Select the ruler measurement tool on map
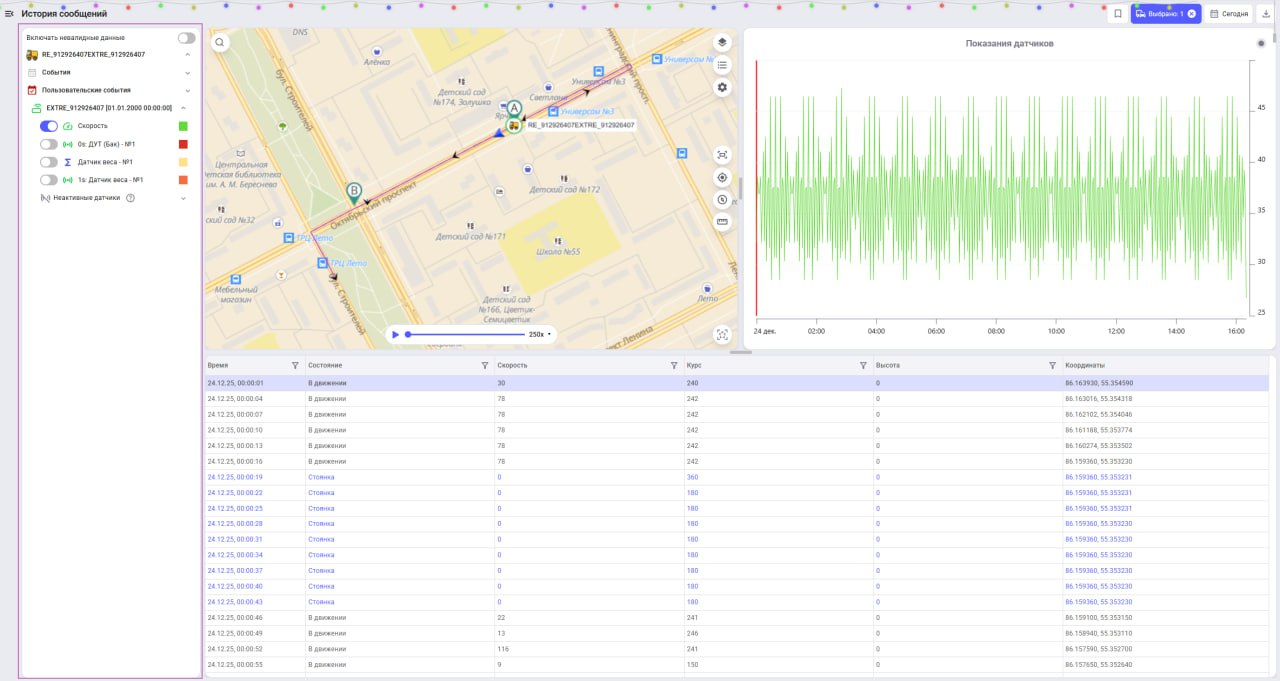 pyautogui.click(x=722, y=221)
